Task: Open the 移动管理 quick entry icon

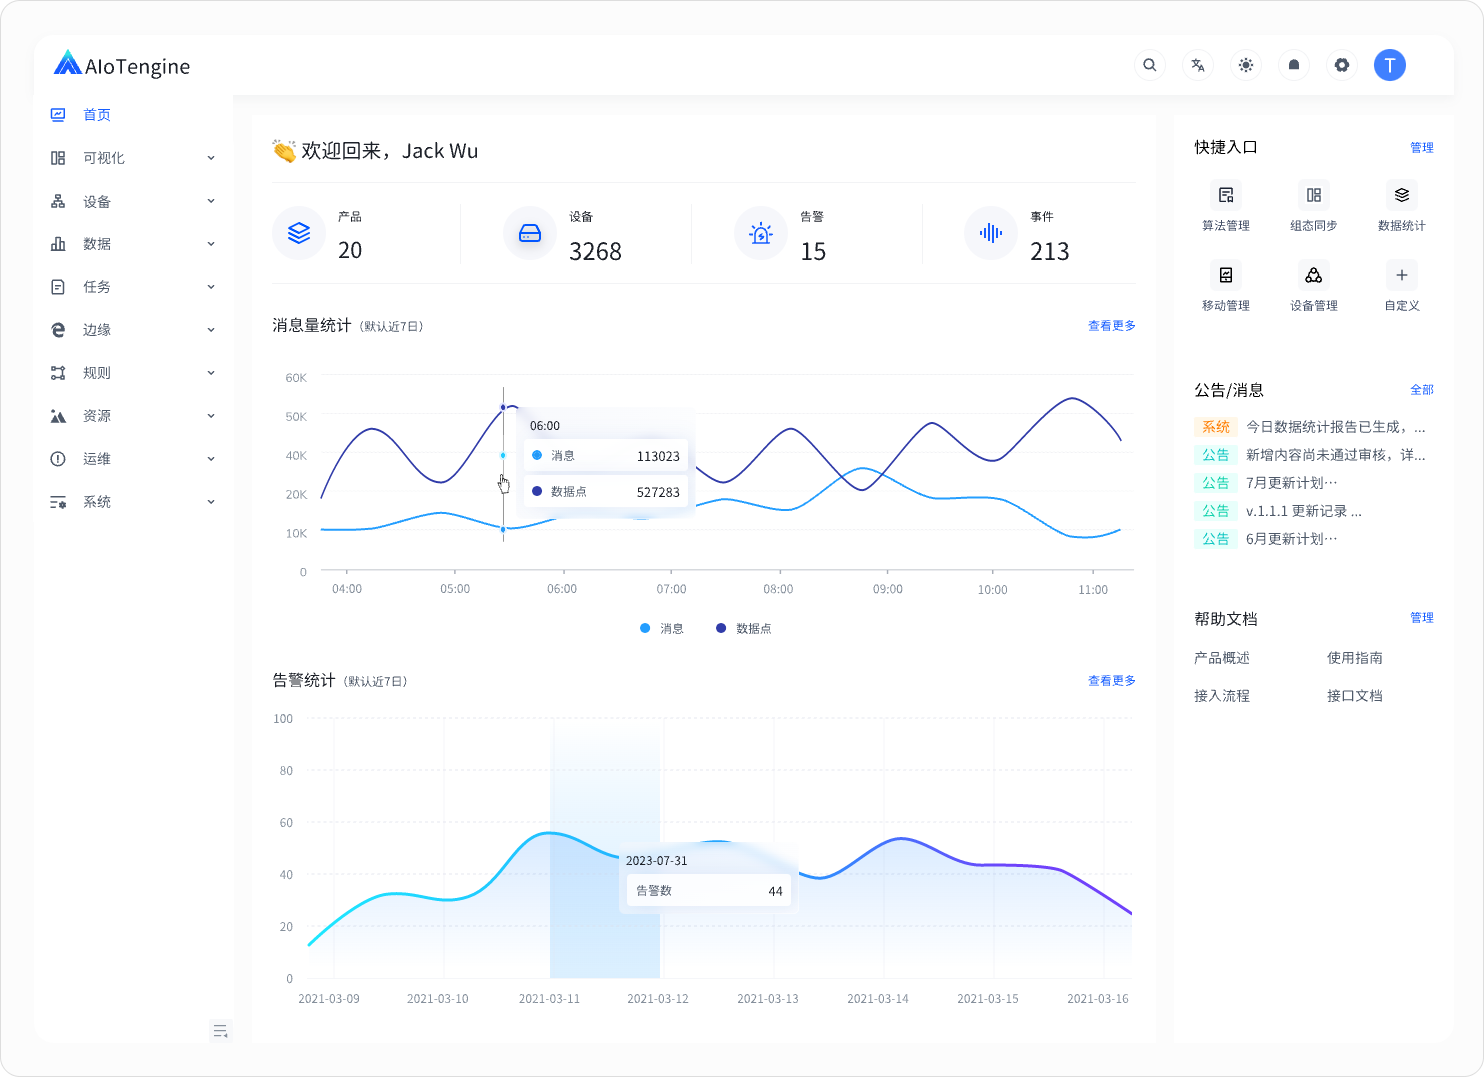Action: coord(1226,275)
